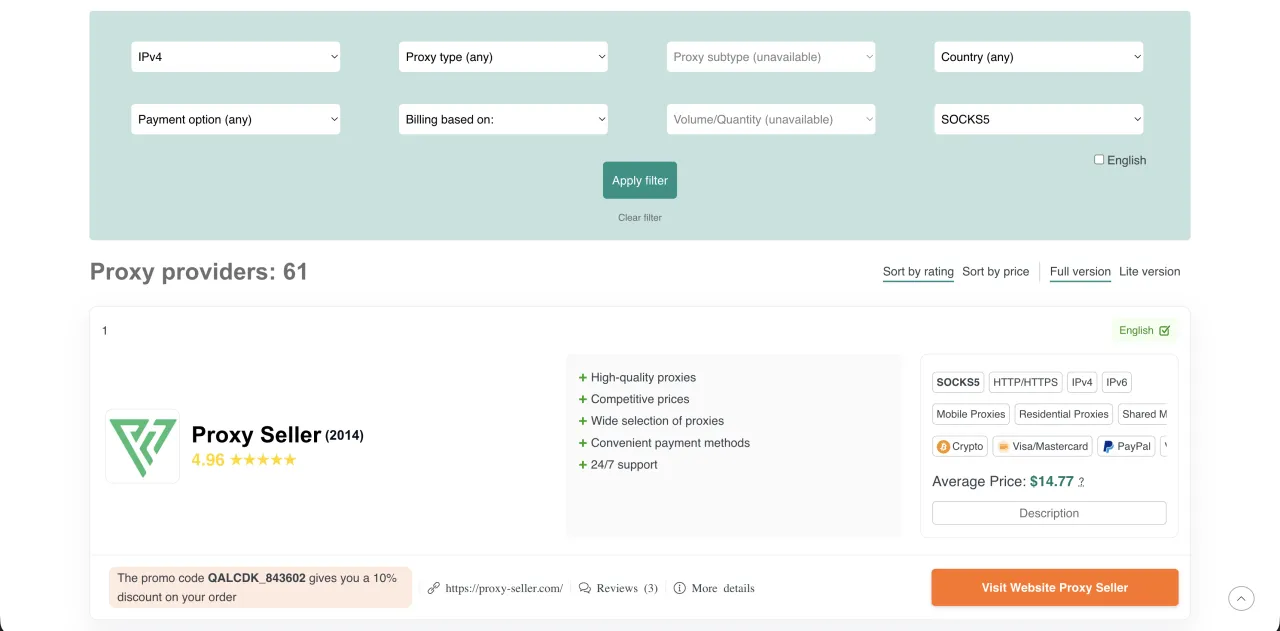Open the Volume/Quantity (unavailable) dropdown

coord(771,119)
